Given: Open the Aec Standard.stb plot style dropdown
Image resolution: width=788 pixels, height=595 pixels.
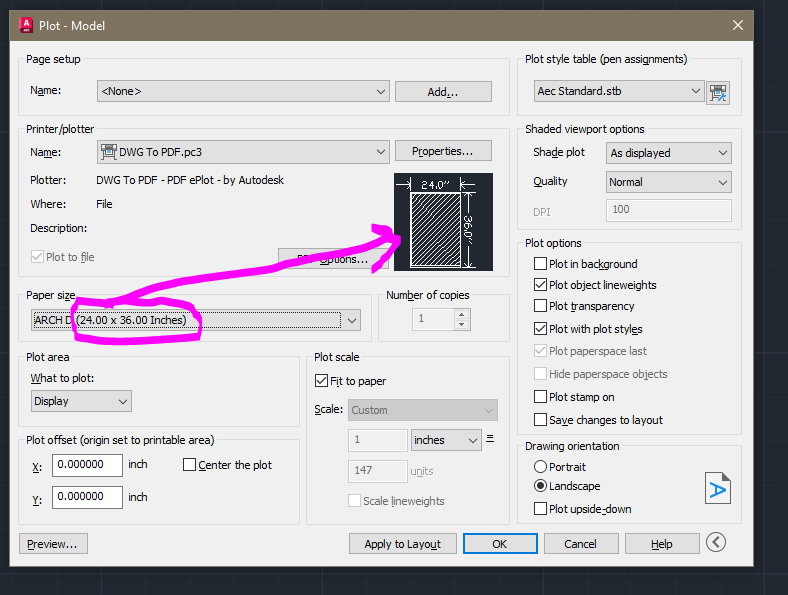Looking at the screenshot, I should 619,91.
